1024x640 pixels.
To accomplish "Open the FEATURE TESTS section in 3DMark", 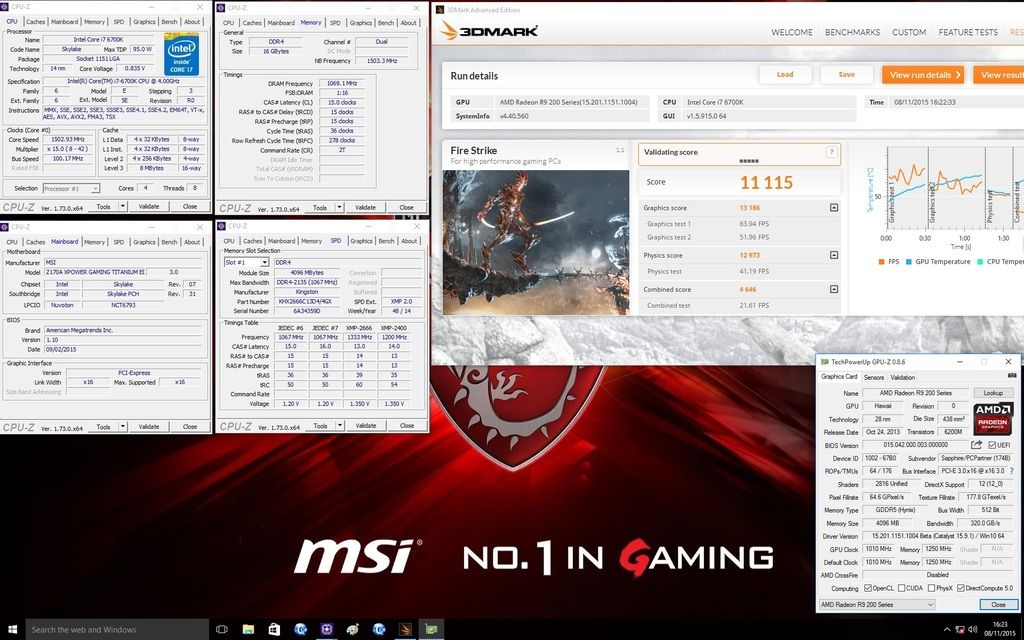I will 968,32.
